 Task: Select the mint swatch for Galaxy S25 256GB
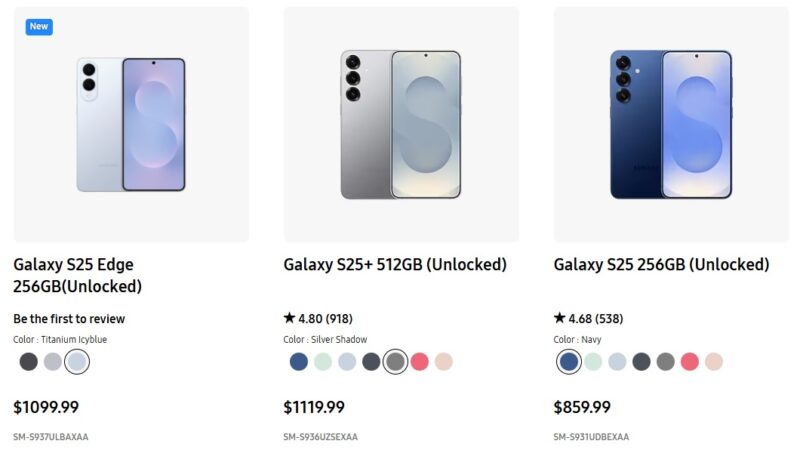pos(593,362)
